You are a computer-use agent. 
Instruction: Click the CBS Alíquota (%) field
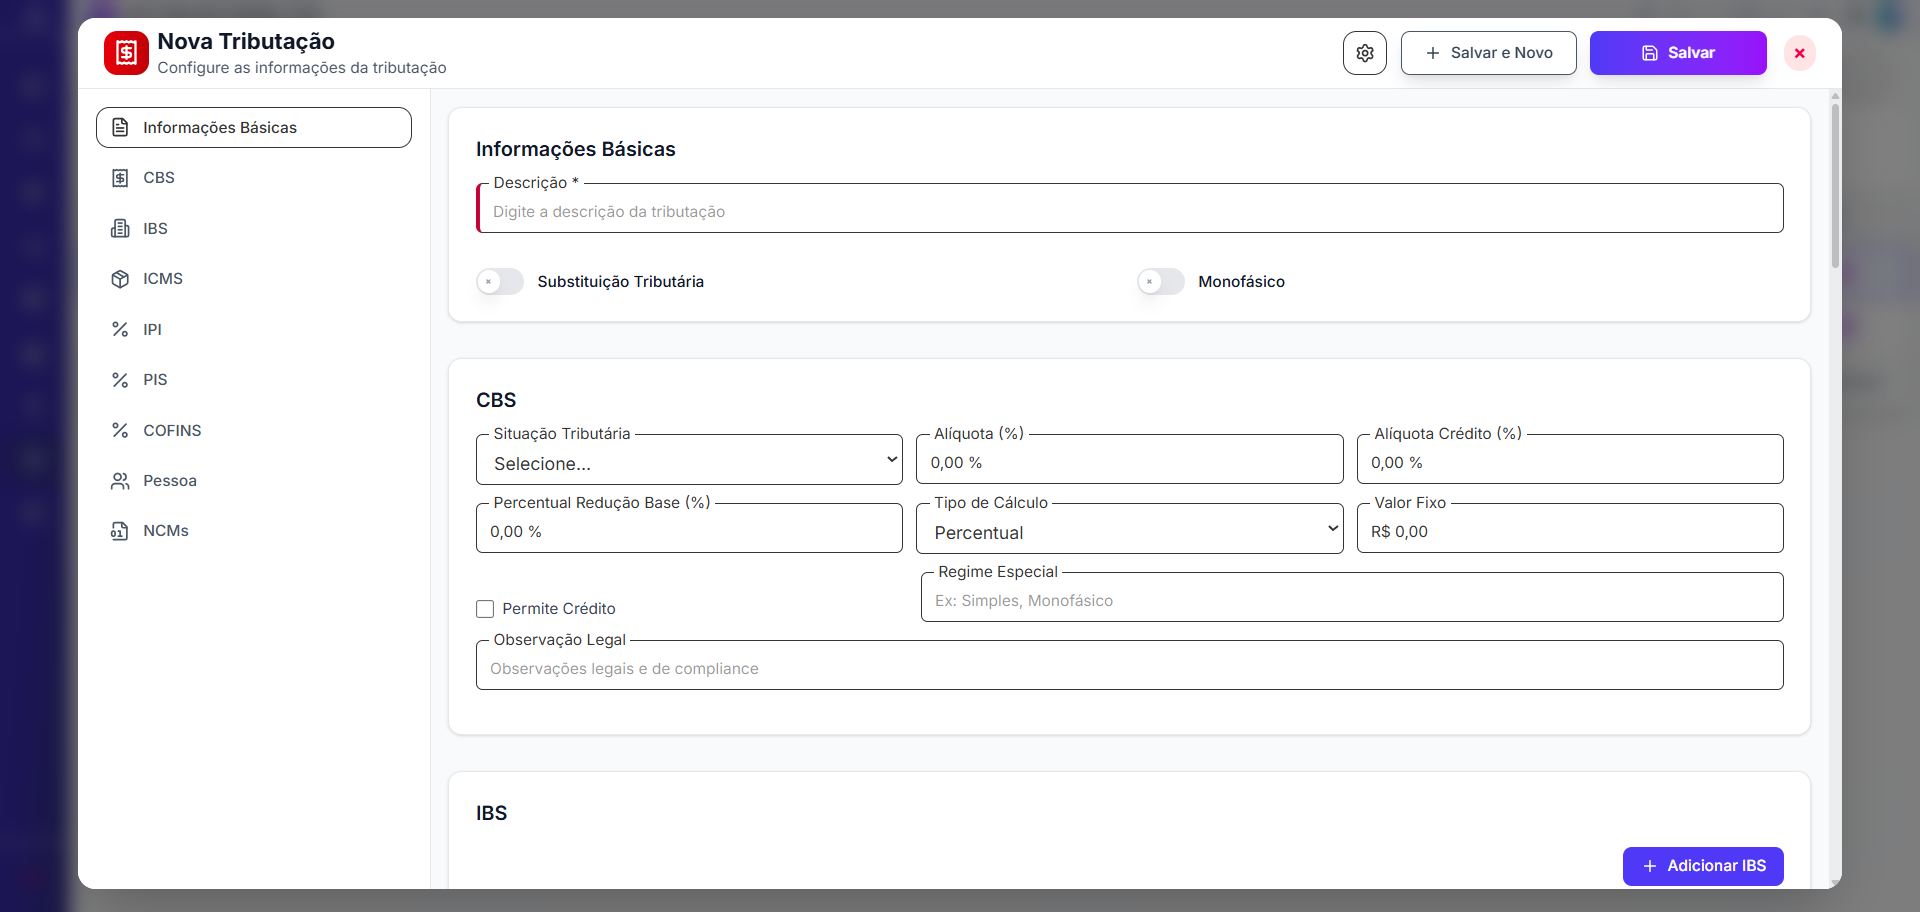[1130, 461]
